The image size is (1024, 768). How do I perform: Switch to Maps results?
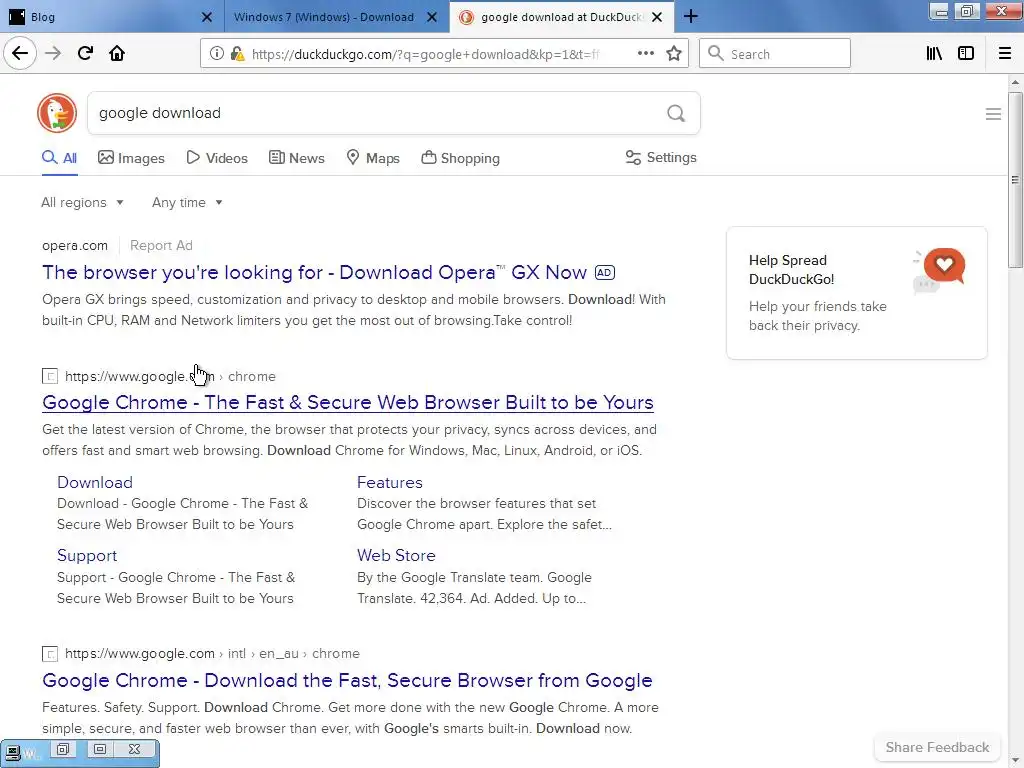(373, 158)
